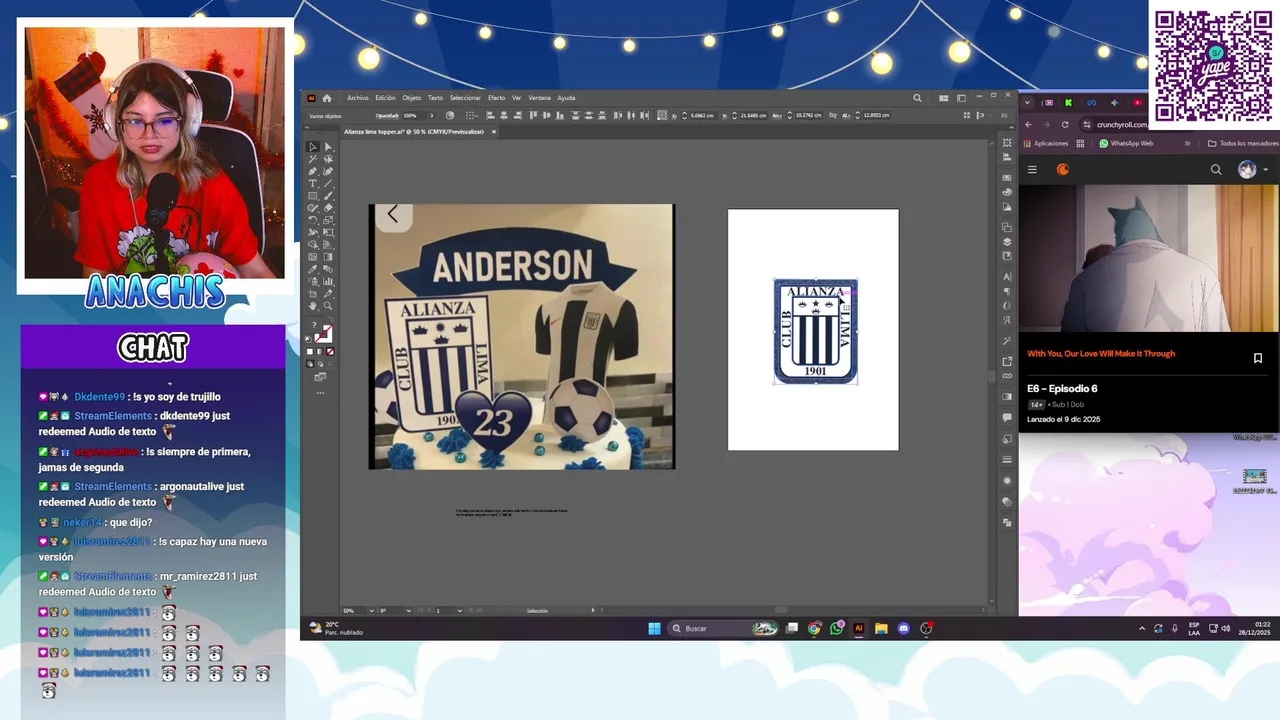Viewport: 1280px width, 720px height.
Task: Open the Efecto menu
Action: 496,98
